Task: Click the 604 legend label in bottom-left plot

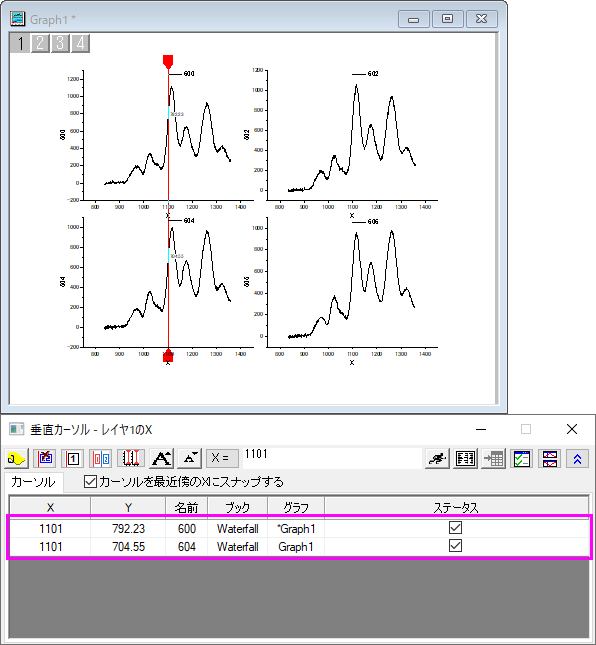Action: 189,220
